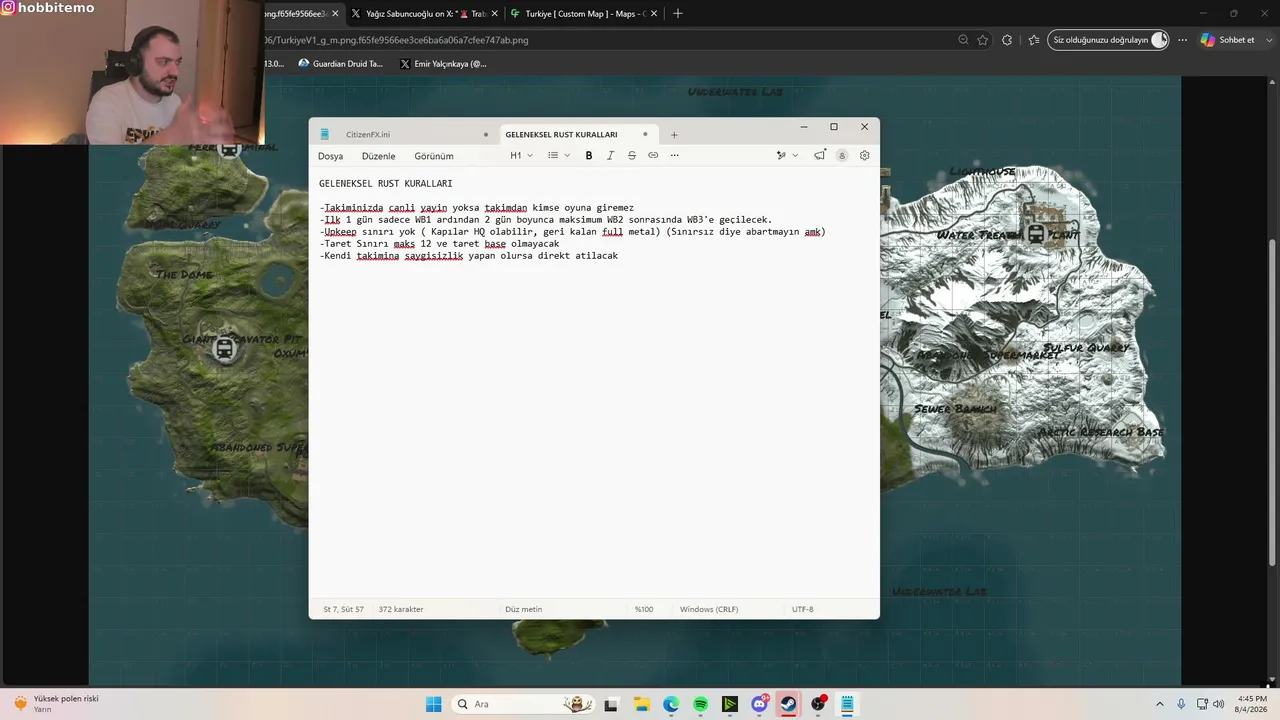This screenshot has height=720, width=1280.
Task: Add this page to favorites with the star icon
Action: pos(983,40)
